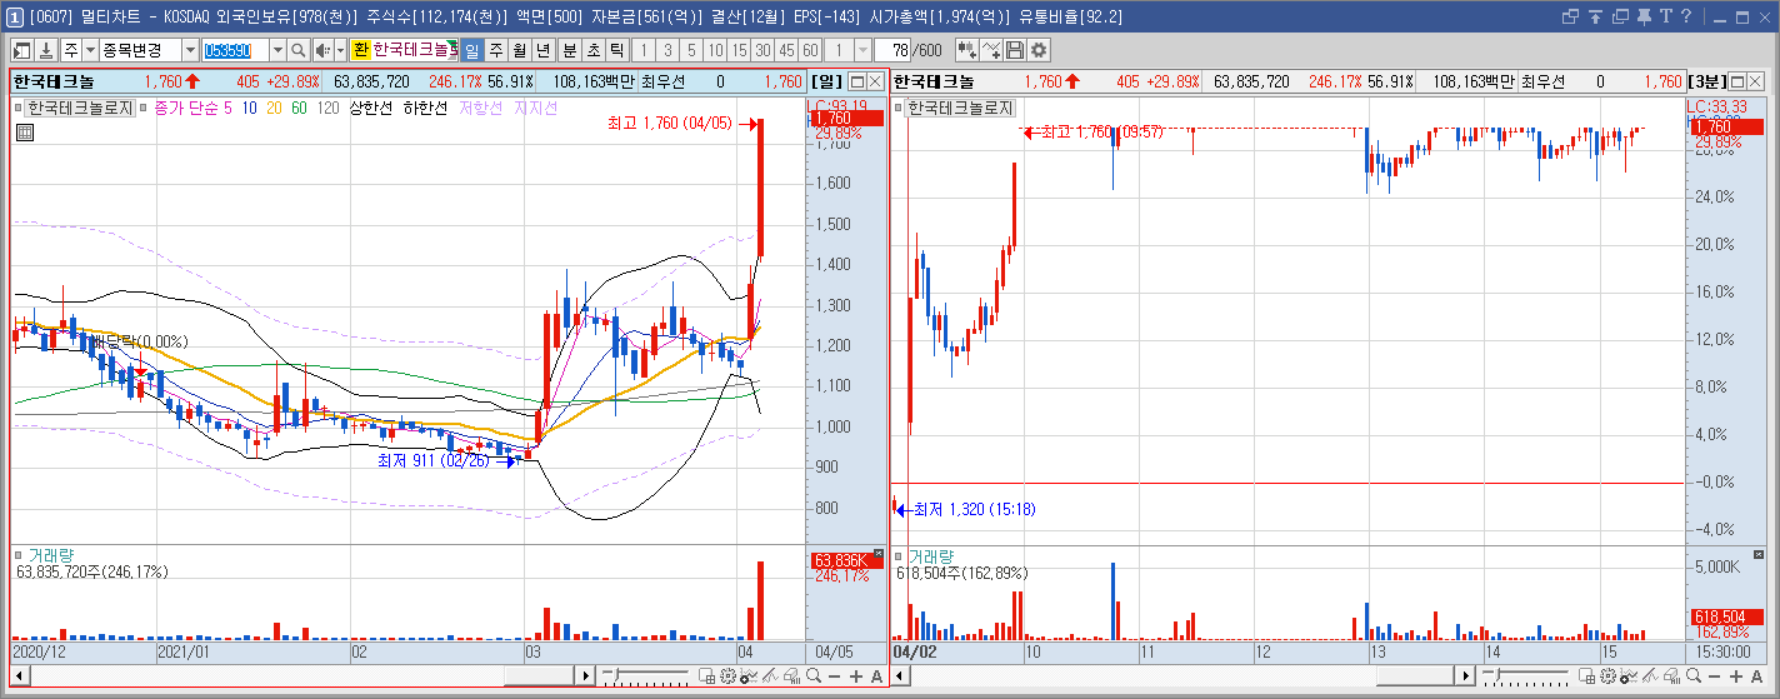1780x699 pixels.
Task: Expand the 거래량 panel marker in daily chart
Action: (x=18, y=556)
